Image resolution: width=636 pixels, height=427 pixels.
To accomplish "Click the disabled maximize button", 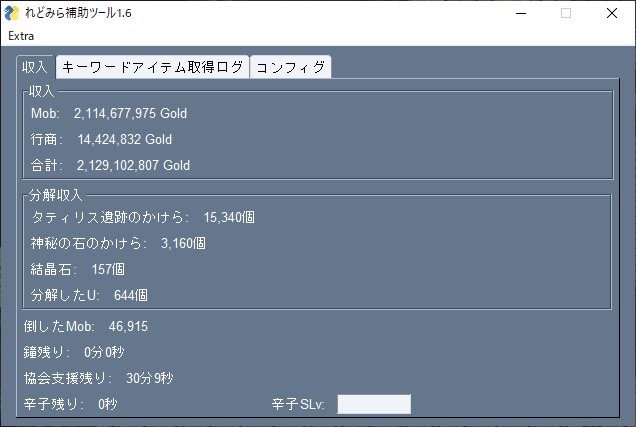I will tap(566, 13).
